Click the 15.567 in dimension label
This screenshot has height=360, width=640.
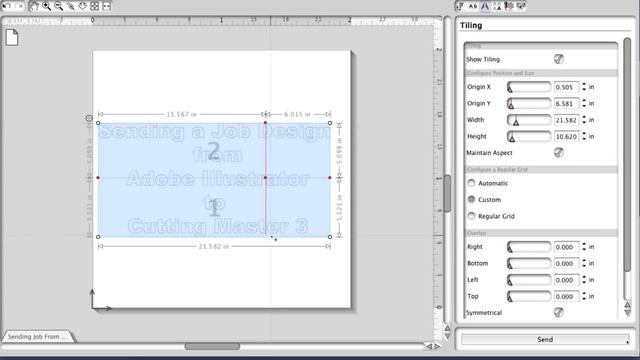click(181, 114)
